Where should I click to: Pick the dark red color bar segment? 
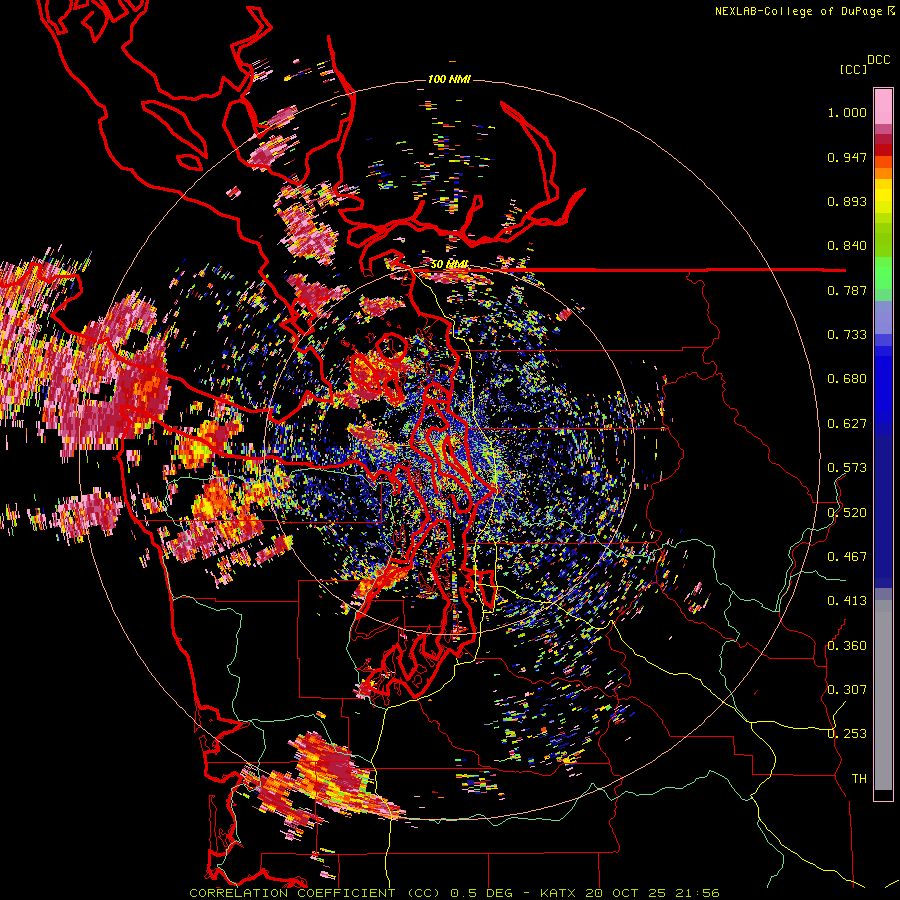[883, 150]
